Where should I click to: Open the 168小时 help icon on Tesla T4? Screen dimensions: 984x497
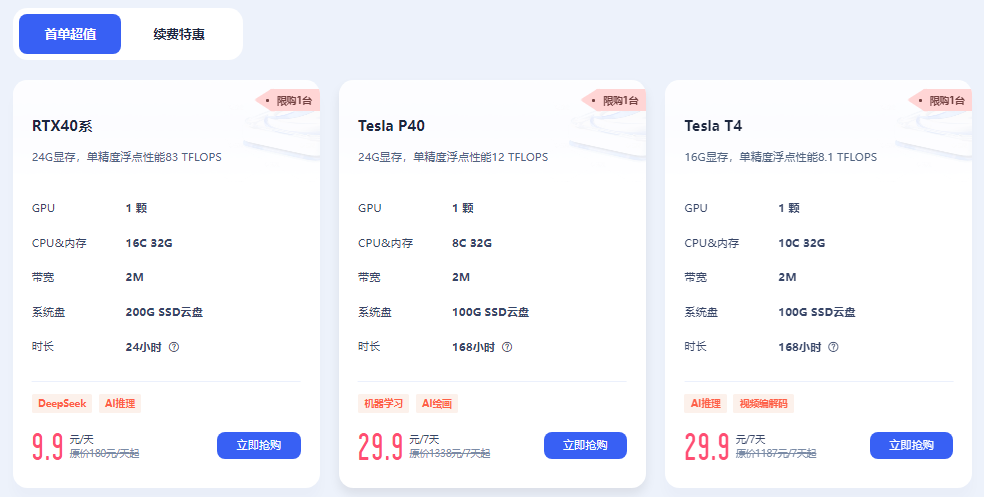click(x=833, y=347)
